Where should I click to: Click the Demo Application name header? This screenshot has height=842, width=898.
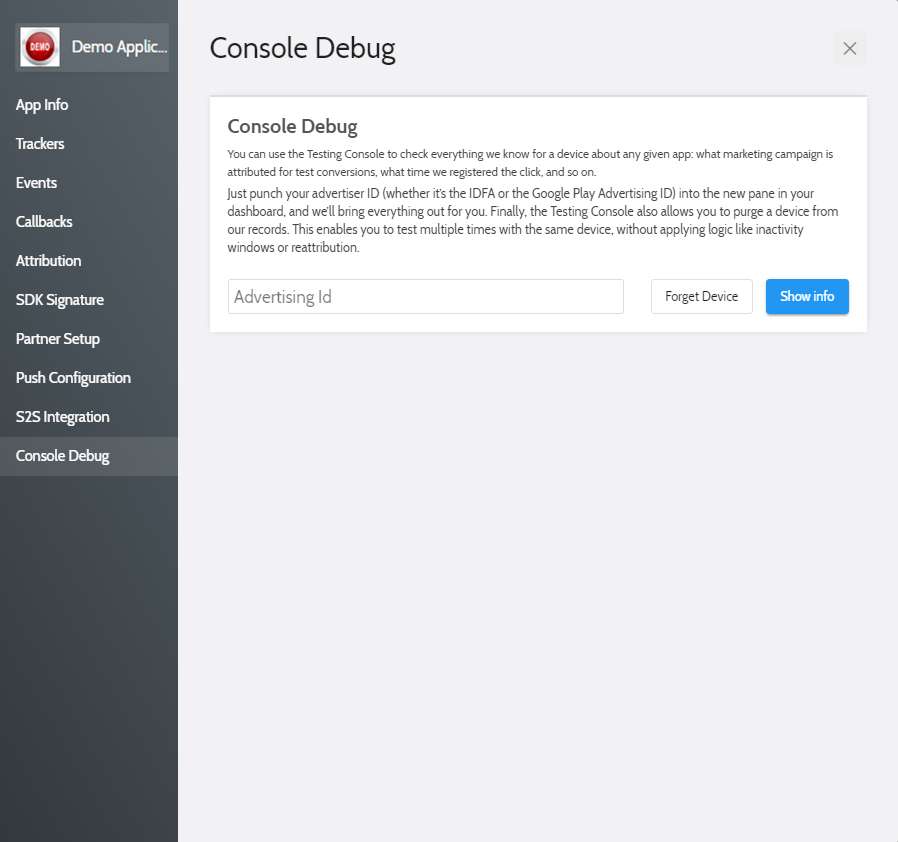point(119,47)
